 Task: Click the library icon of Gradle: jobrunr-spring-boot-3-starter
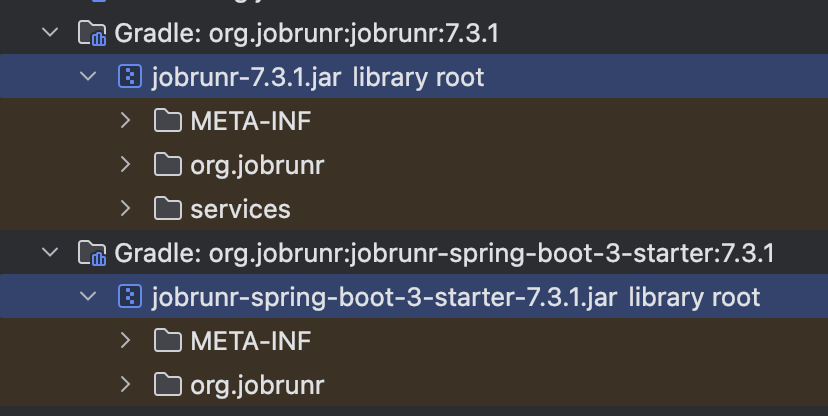point(92,252)
